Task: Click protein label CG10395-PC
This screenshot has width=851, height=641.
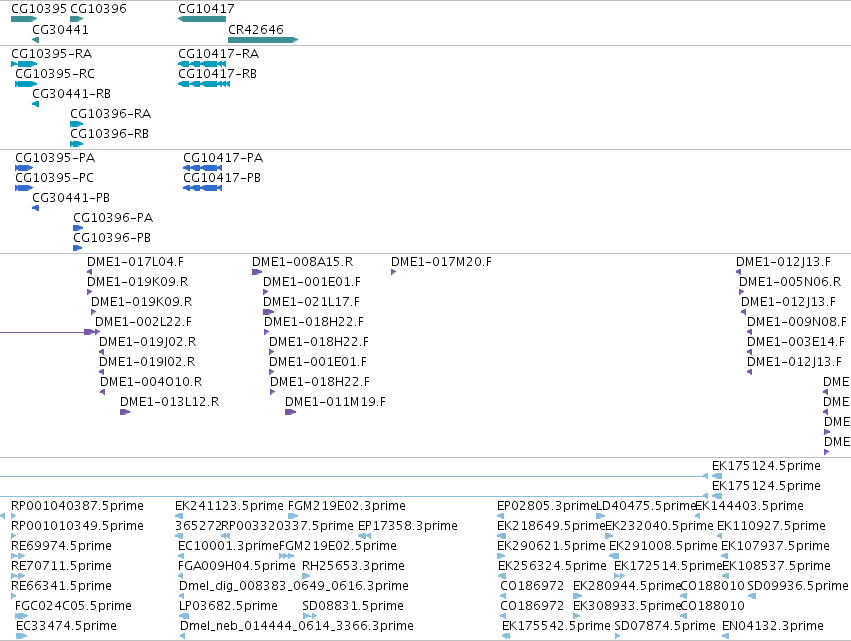Action: [54, 178]
